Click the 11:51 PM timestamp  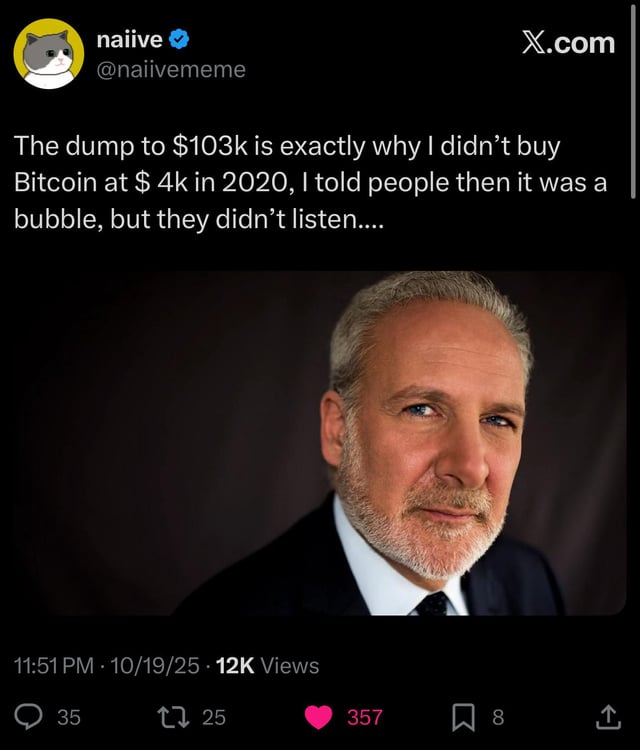(60, 665)
